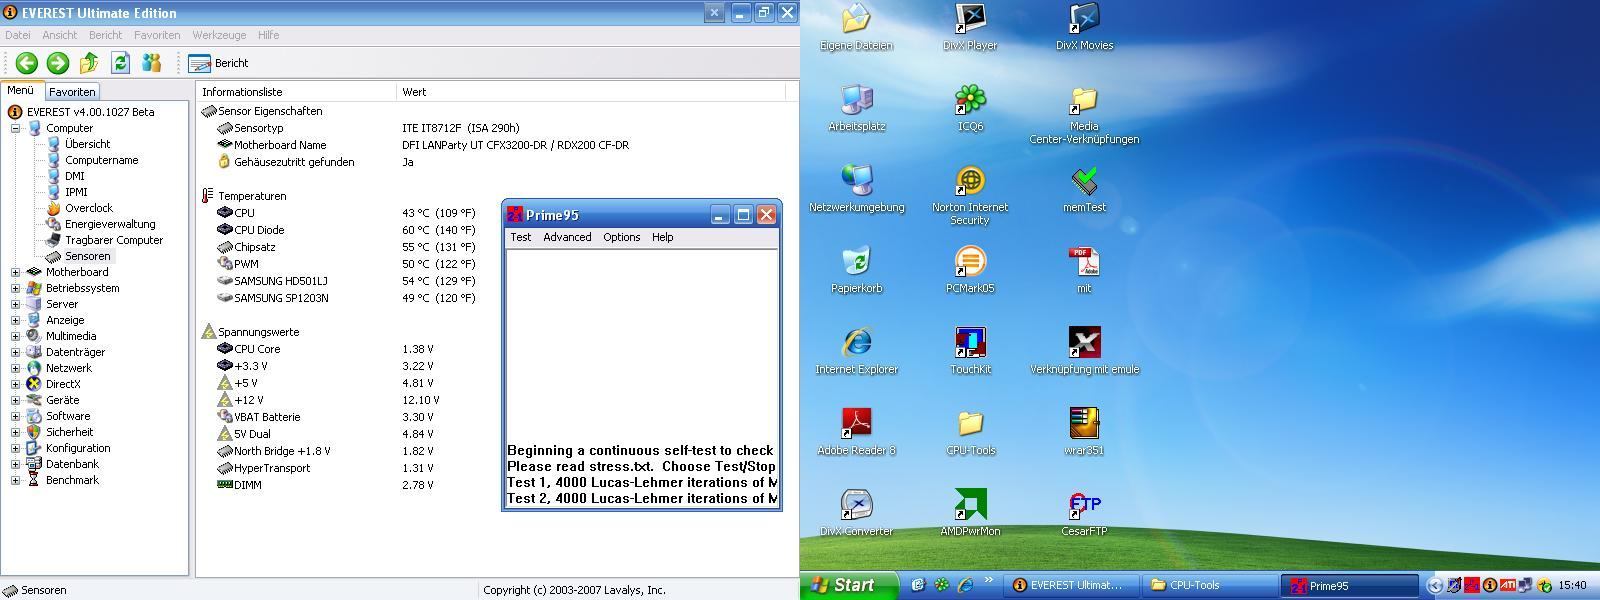Image resolution: width=1600 pixels, height=600 pixels.
Task: Open the Options menu in Prime95
Action: pyautogui.click(x=621, y=237)
